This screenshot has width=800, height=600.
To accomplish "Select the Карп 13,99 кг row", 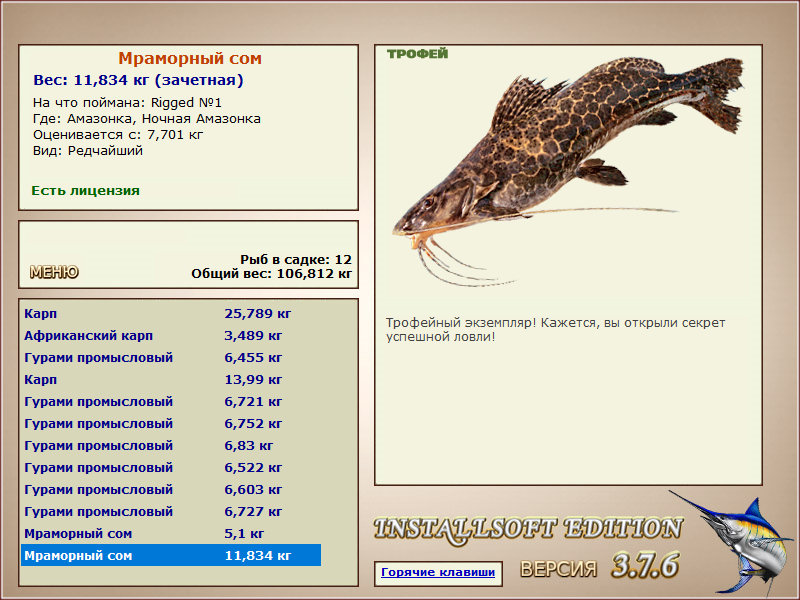I will point(171,380).
